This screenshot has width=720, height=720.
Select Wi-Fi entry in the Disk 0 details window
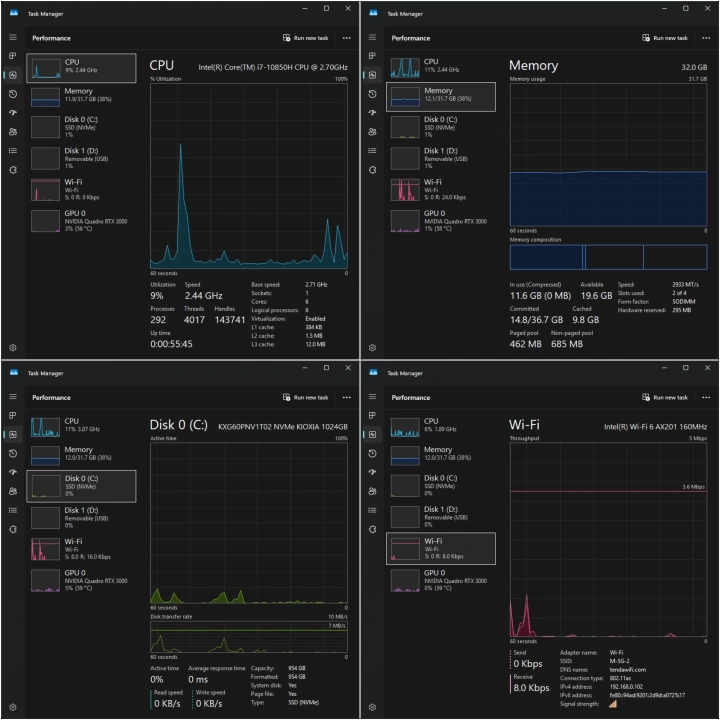pyautogui.click(x=82, y=549)
